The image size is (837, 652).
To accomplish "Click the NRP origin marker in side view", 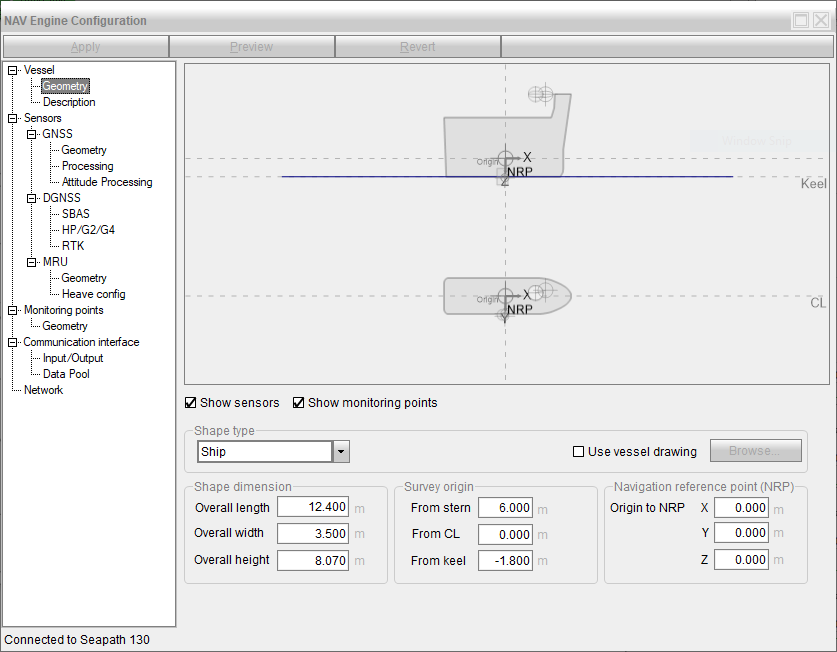I will pyautogui.click(x=506, y=158).
